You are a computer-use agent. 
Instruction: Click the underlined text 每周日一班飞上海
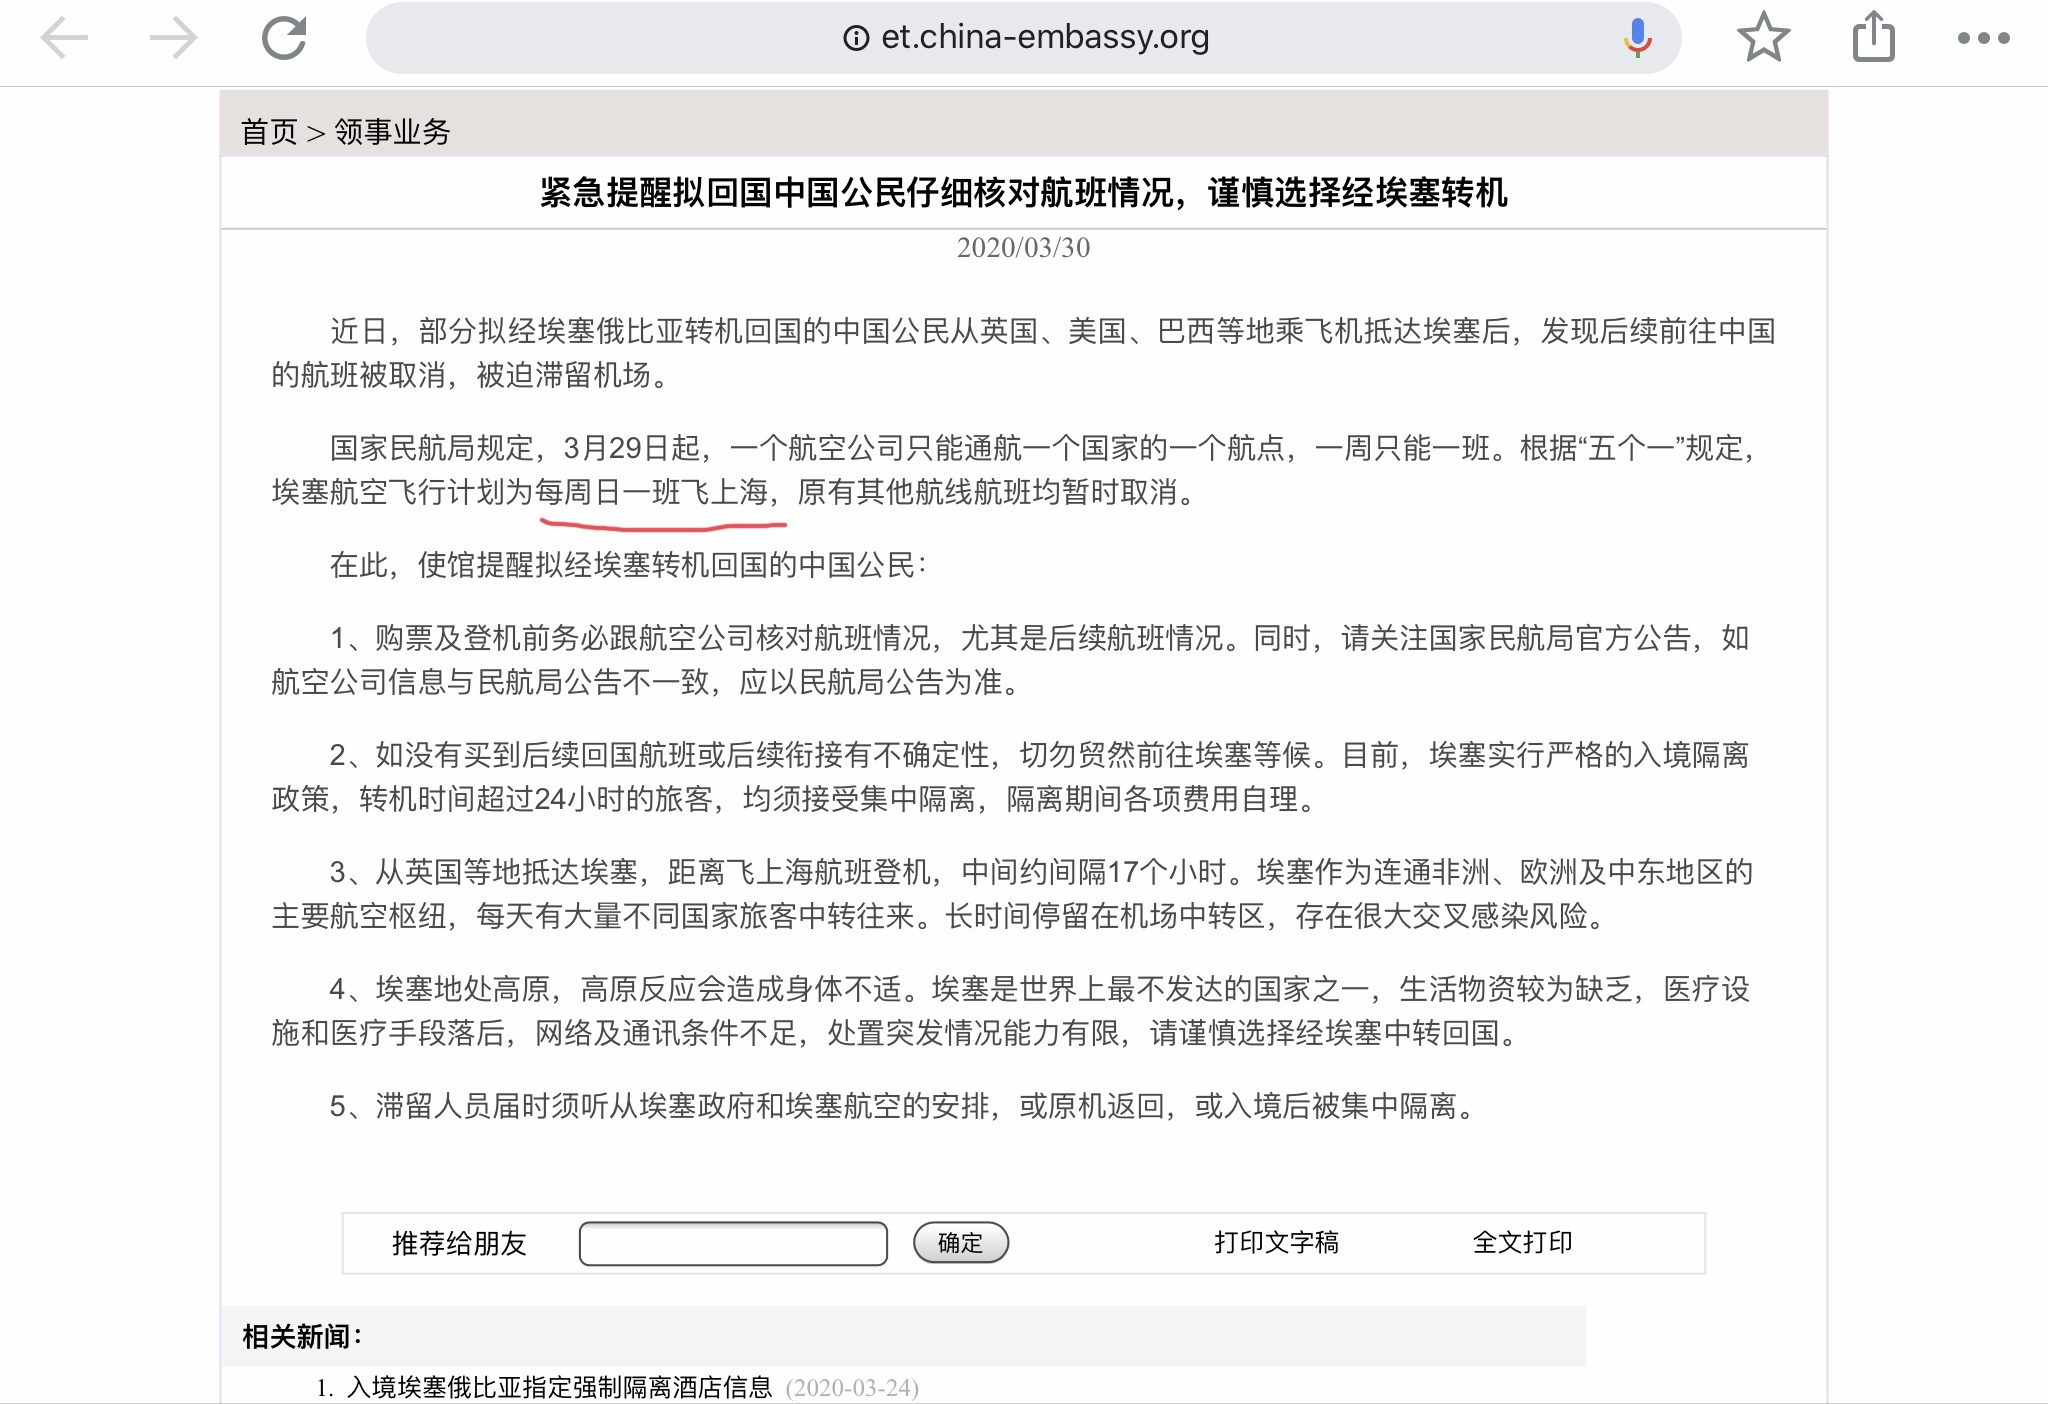pos(652,492)
